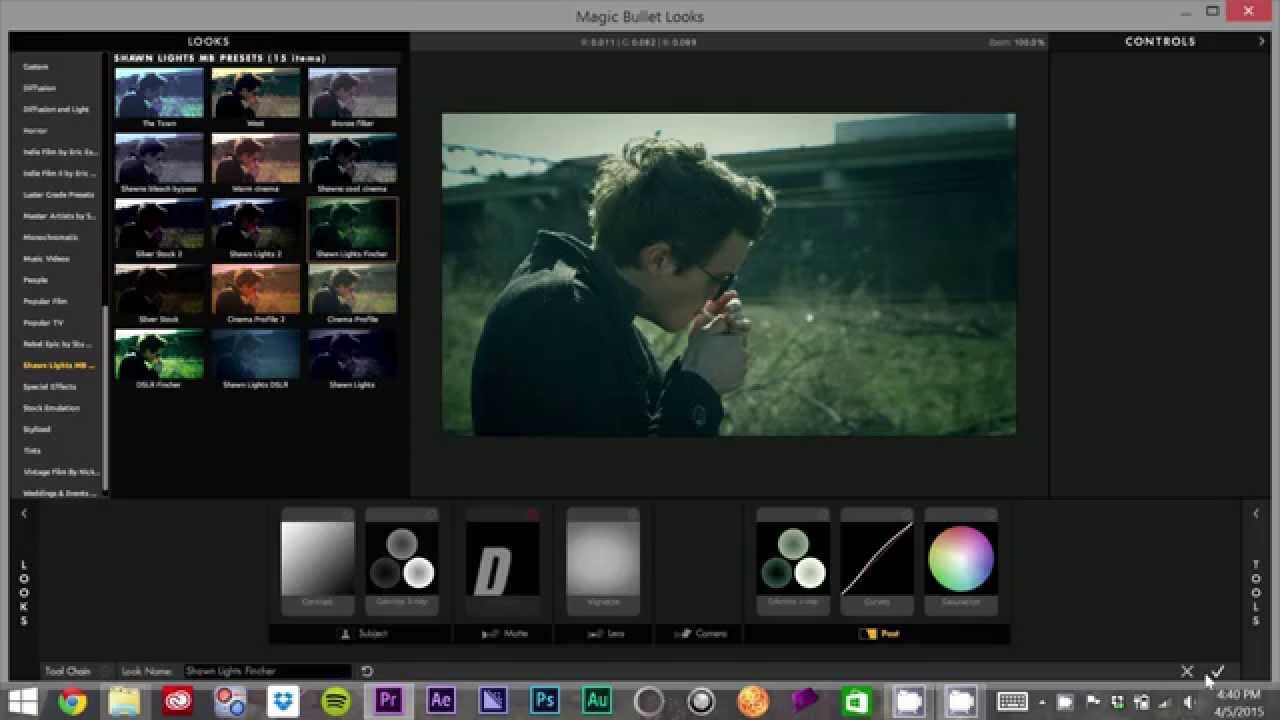Click the Zoom 100.0% readout

[1015, 43]
